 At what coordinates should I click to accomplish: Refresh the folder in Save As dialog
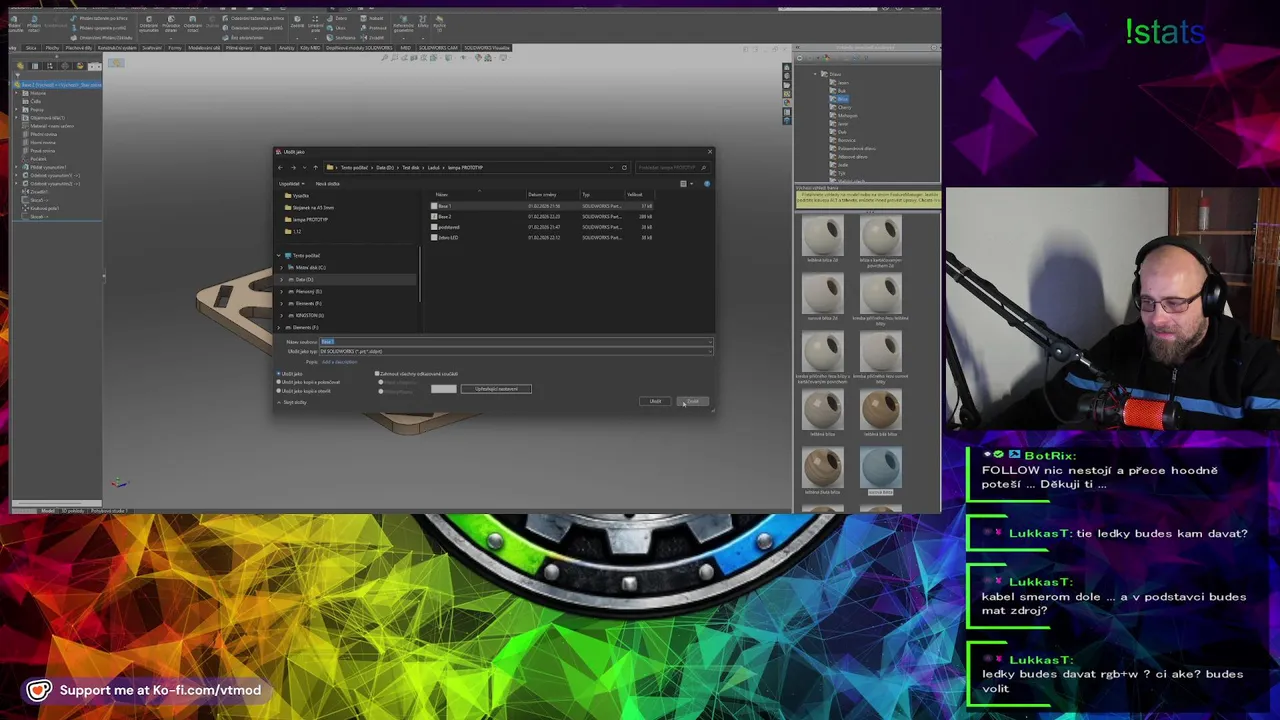click(x=624, y=167)
